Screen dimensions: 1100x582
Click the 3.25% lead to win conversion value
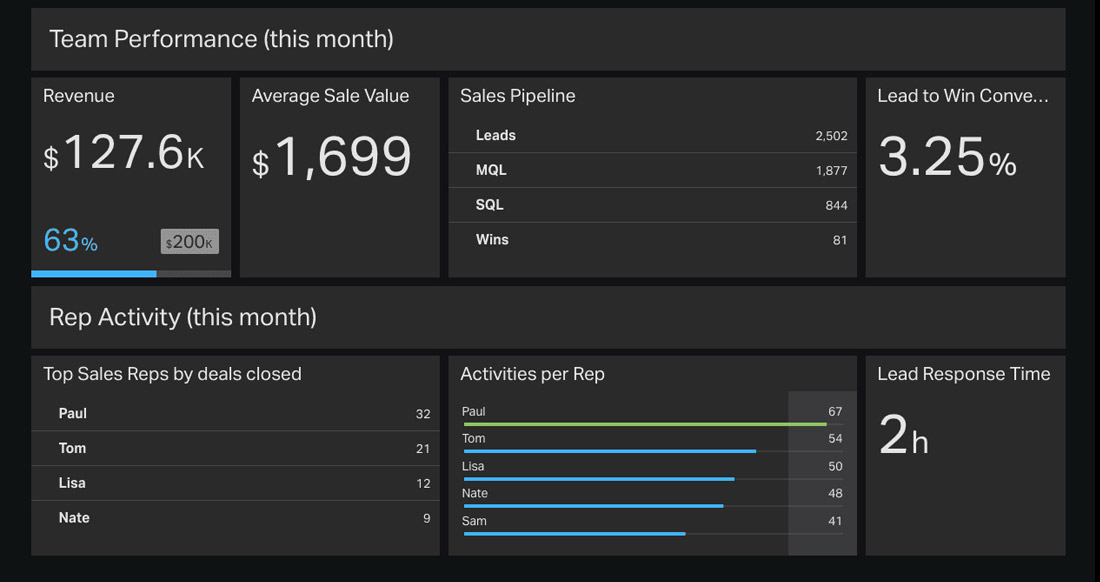(x=947, y=158)
